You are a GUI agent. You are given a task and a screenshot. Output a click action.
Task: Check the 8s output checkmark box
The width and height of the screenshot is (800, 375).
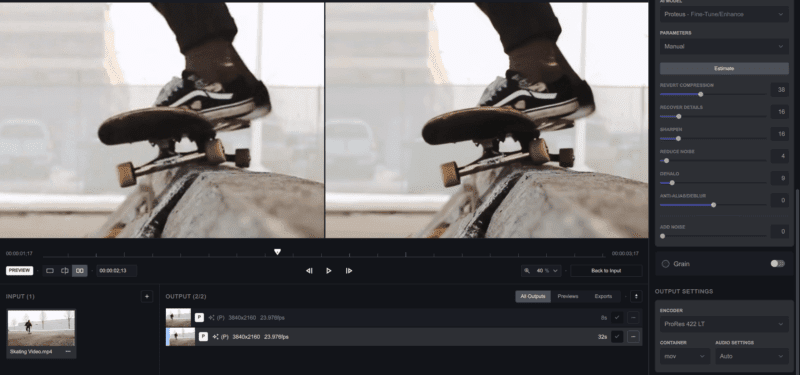tap(617, 317)
